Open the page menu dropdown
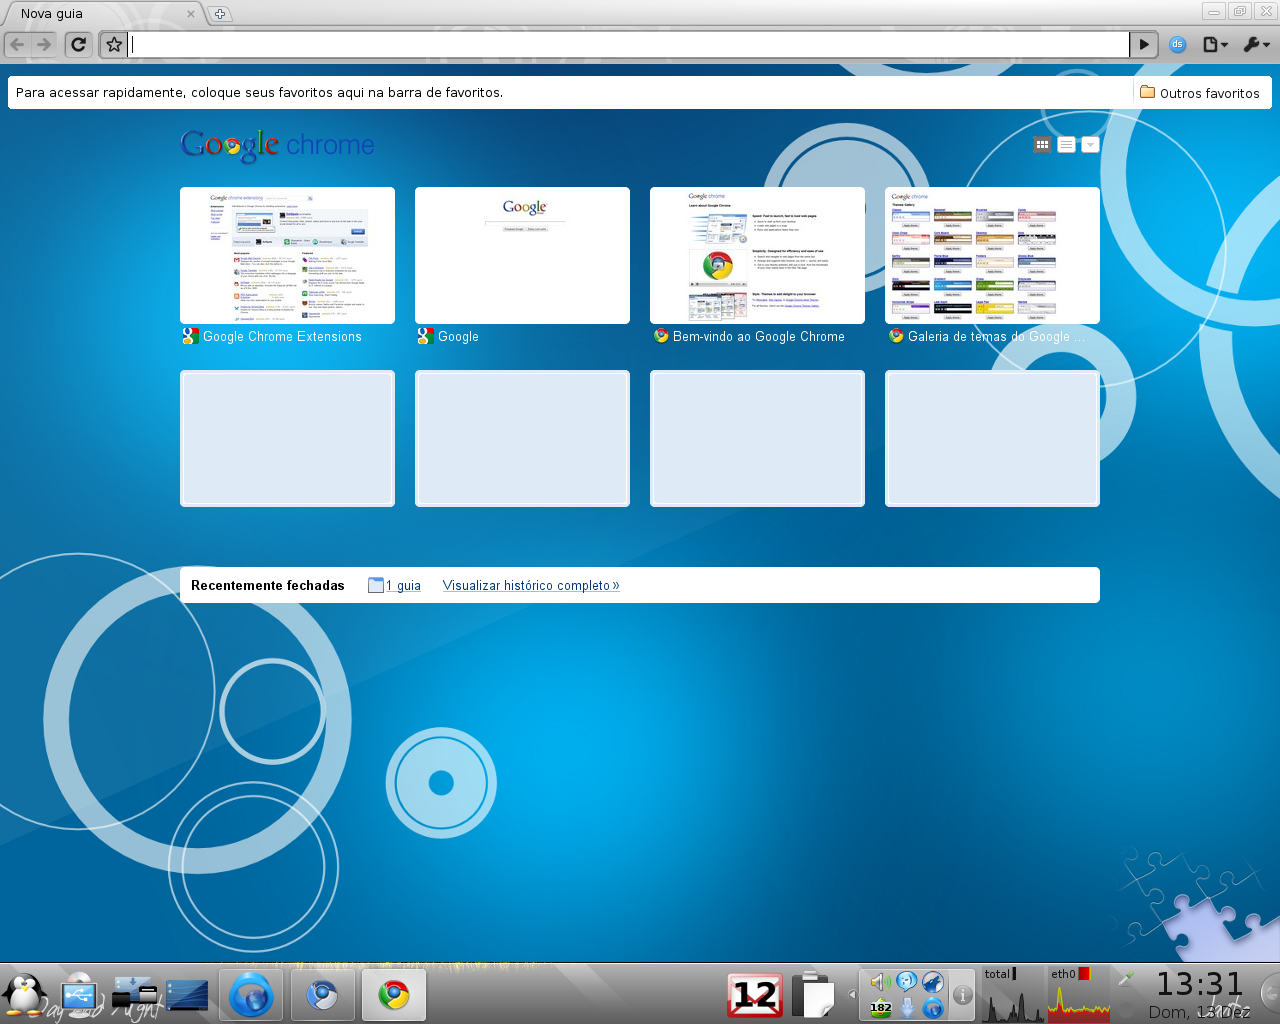Screen dimensions: 1280x1024 click(1215, 44)
